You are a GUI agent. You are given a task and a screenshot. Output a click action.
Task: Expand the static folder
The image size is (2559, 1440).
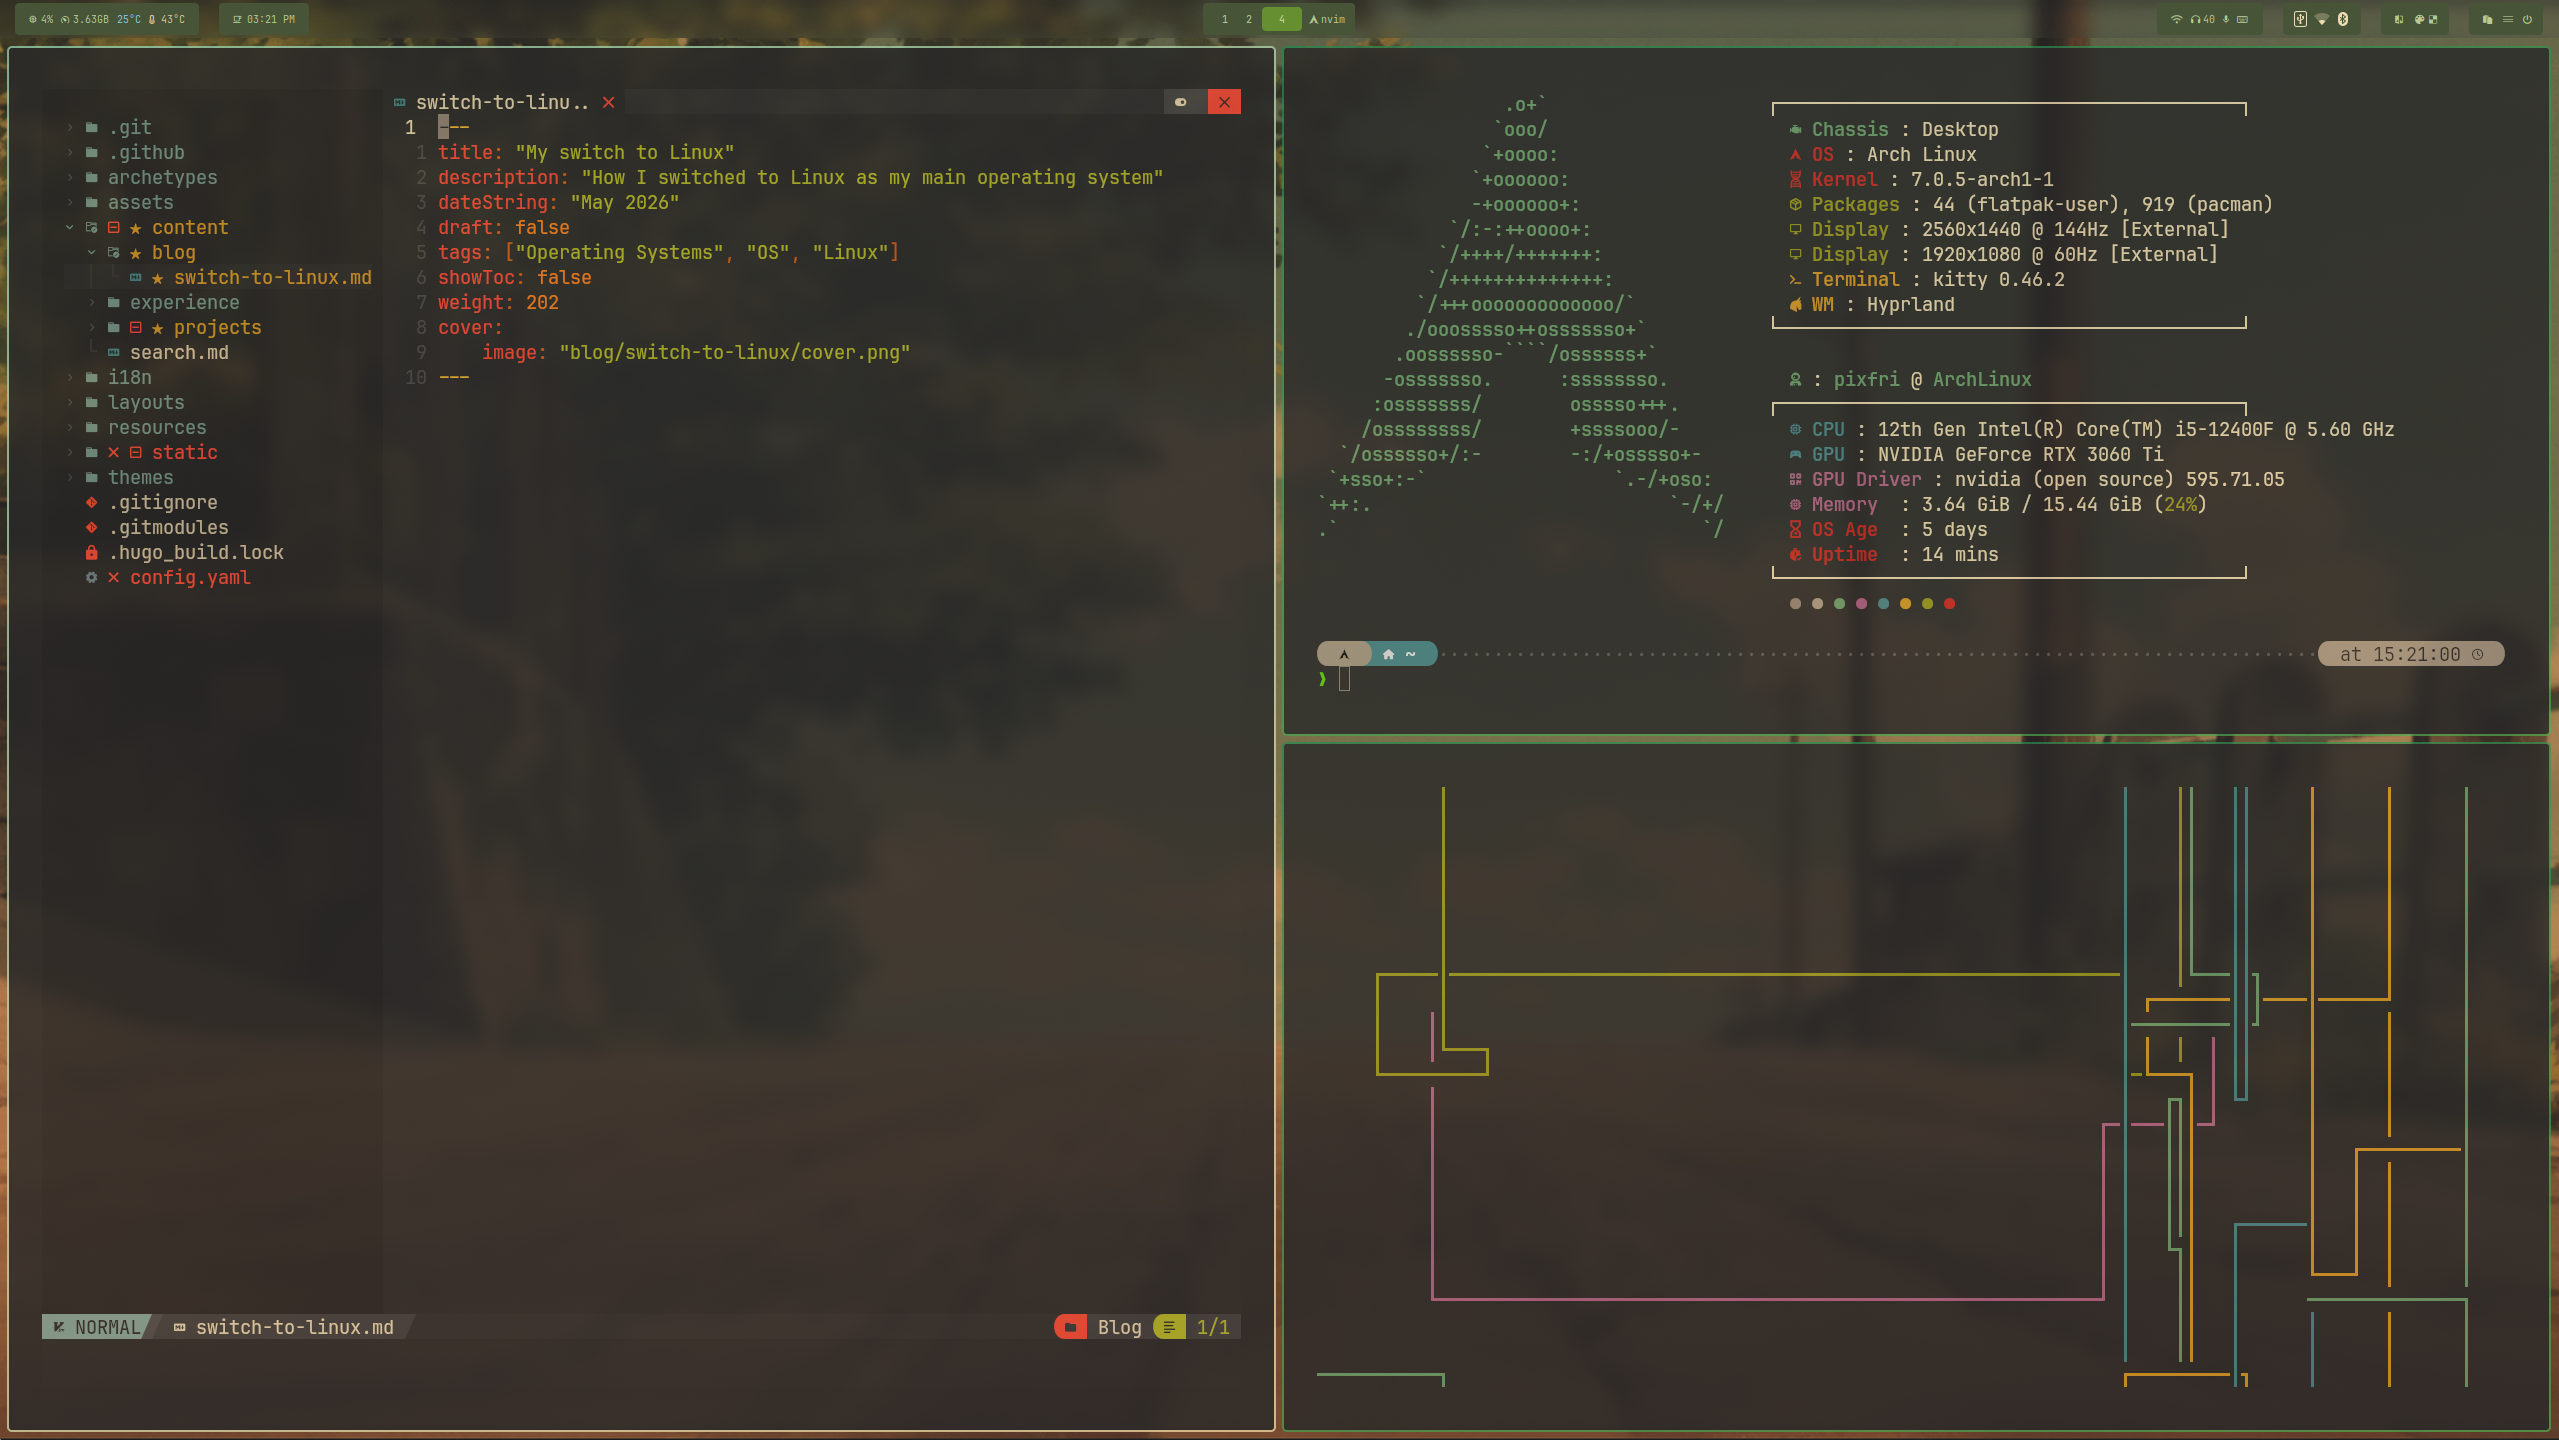(70, 452)
